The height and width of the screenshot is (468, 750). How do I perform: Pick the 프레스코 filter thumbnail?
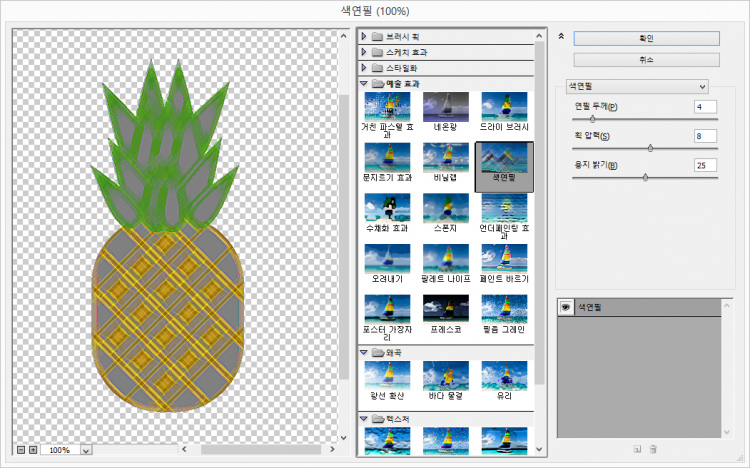point(445,309)
